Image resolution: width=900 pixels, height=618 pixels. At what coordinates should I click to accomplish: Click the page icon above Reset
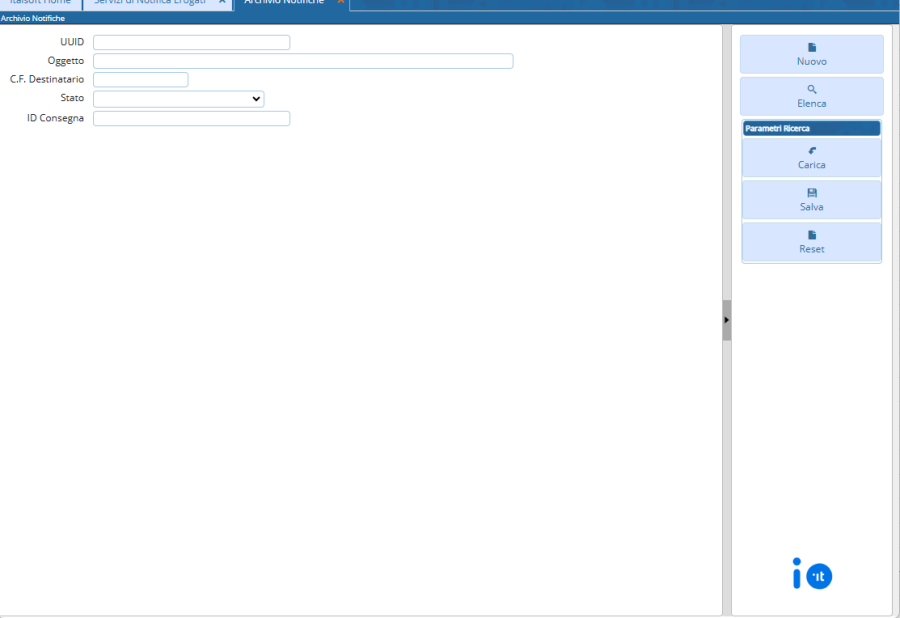click(x=812, y=235)
